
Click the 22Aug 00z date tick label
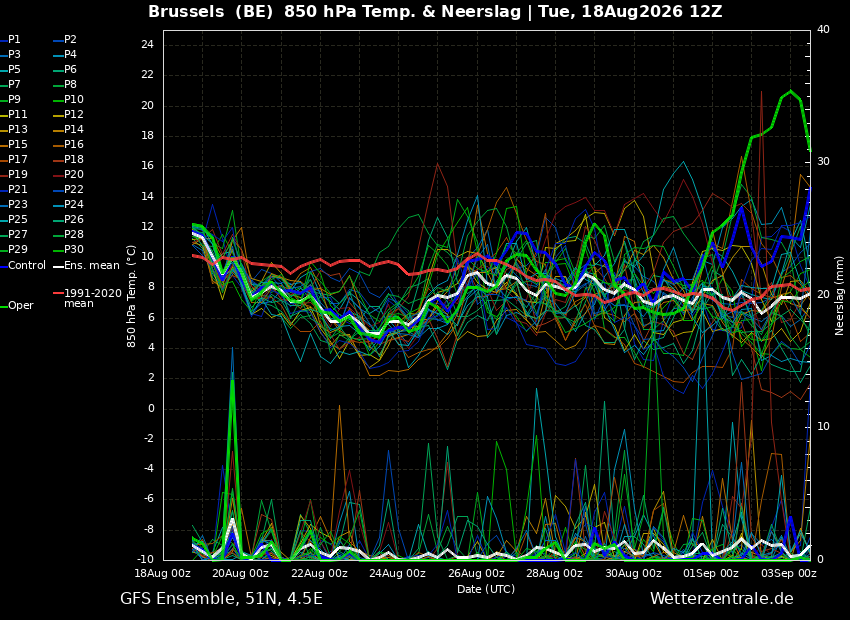point(319,573)
